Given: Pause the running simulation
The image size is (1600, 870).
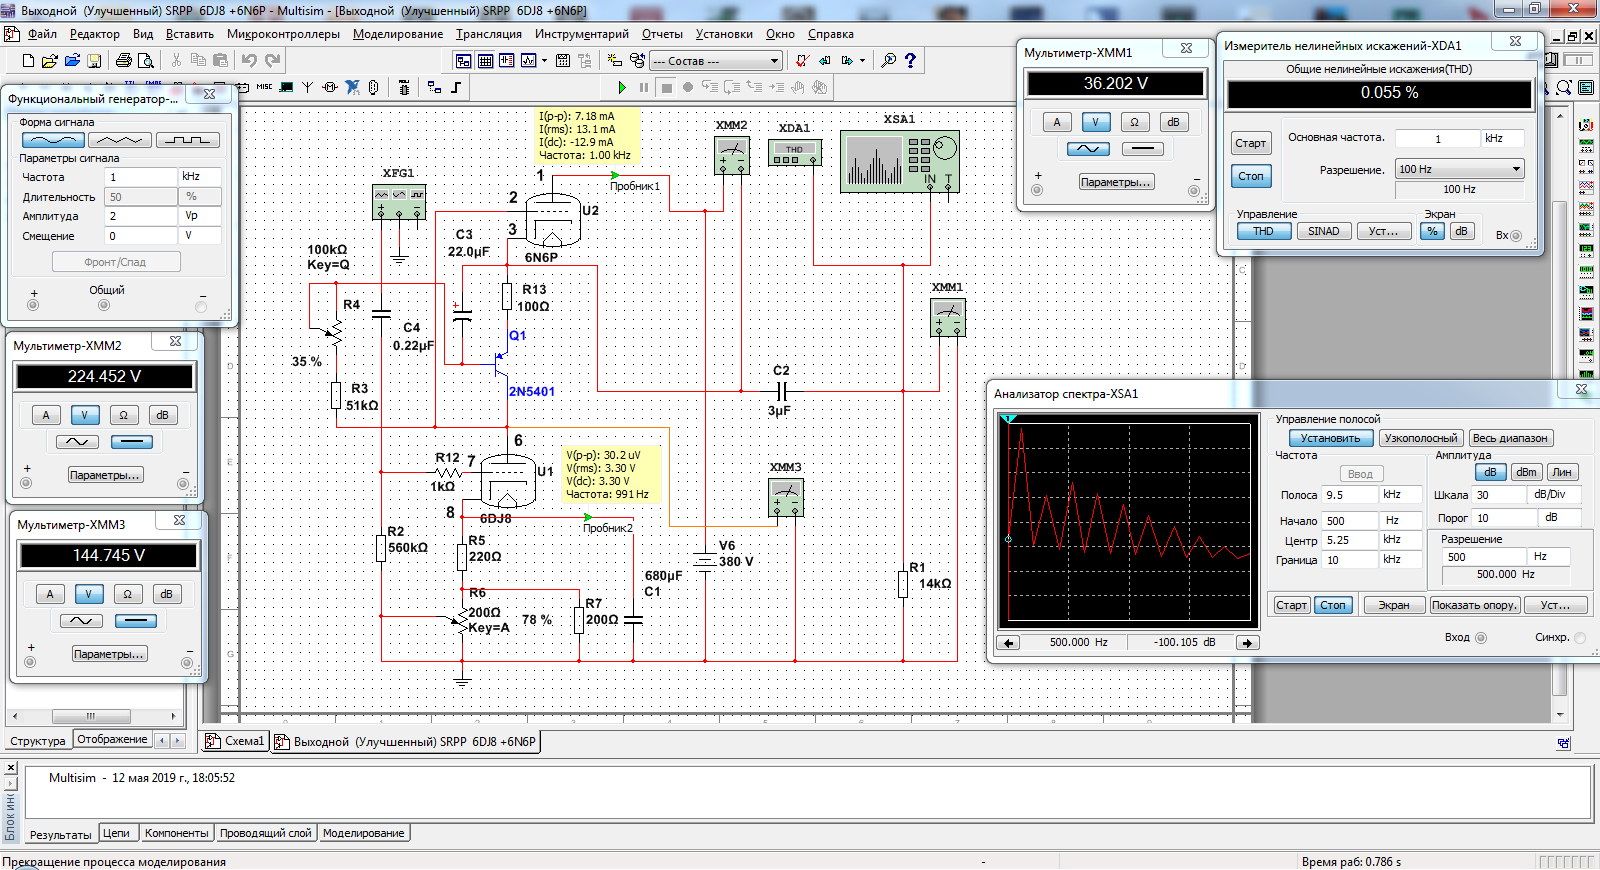Looking at the screenshot, I should tap(644, 88).
